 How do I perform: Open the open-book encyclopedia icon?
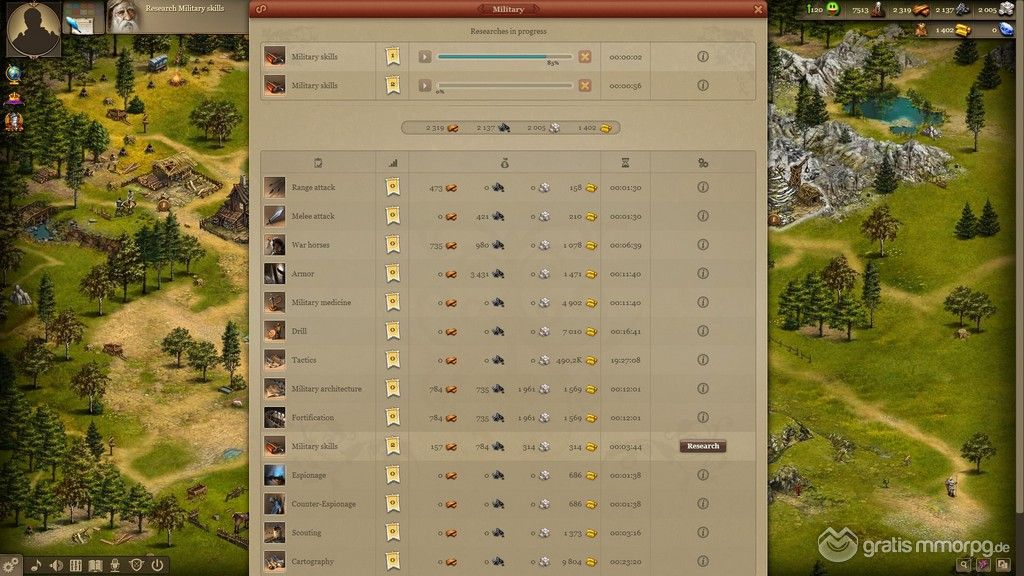(x=95, y=566)
